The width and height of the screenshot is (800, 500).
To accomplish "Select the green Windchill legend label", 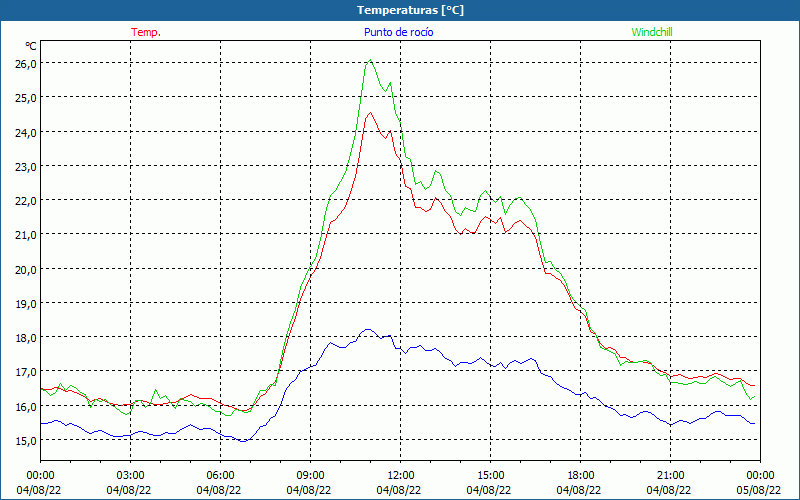I will [652, 32].
